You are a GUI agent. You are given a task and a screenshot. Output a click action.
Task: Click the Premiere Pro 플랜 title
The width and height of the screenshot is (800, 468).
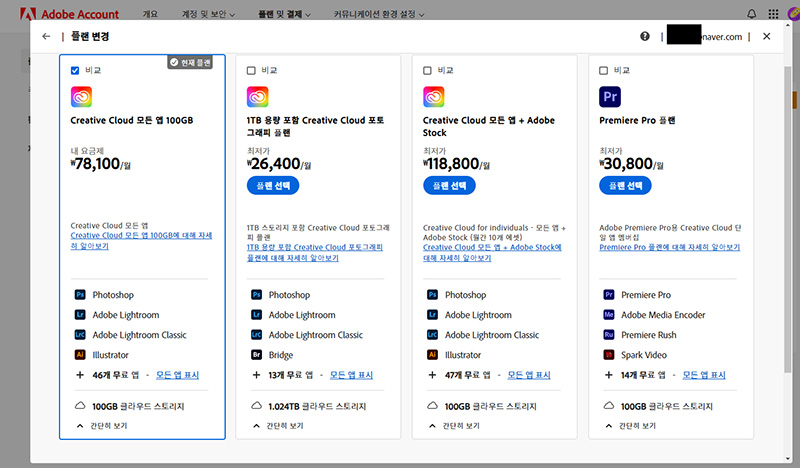637,120
